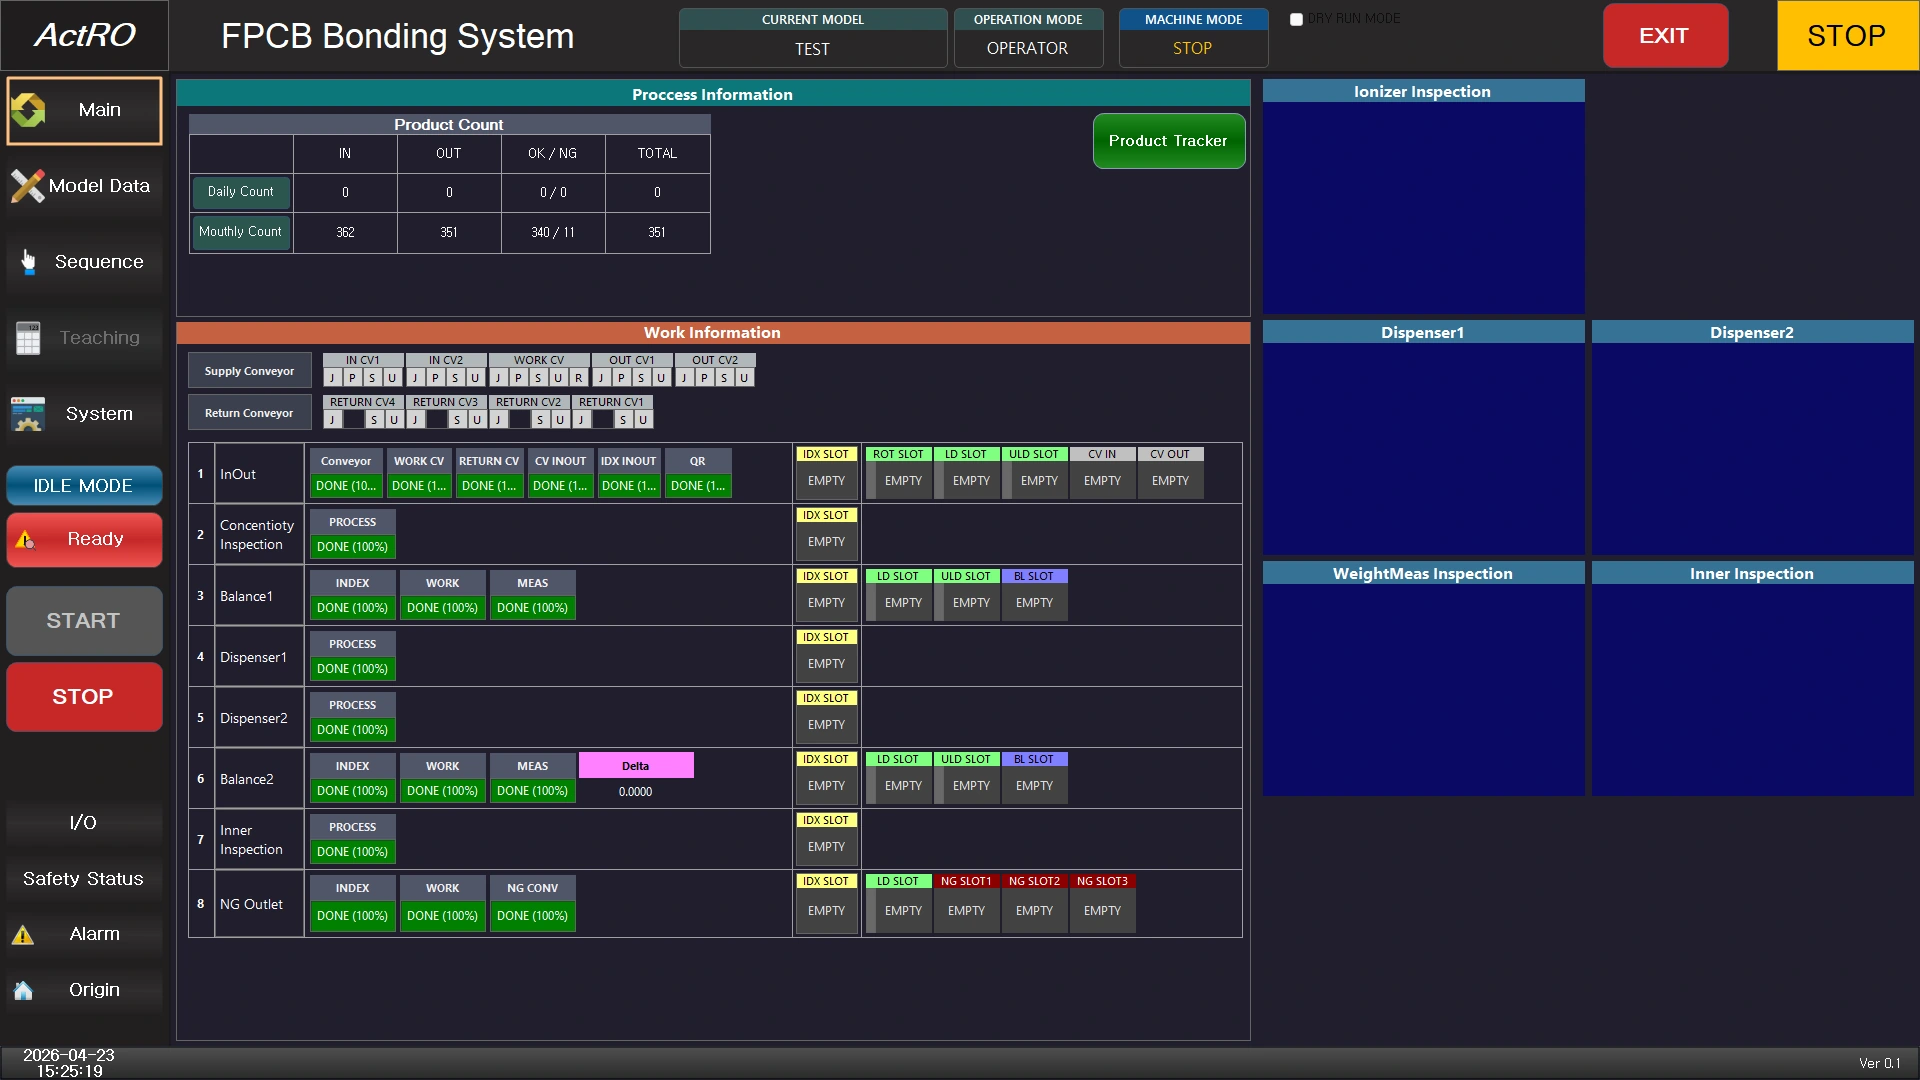The image size is (1920, 1080).
Task: Click the pink Delta indicator in Balance2
Action: pos(636,766)
